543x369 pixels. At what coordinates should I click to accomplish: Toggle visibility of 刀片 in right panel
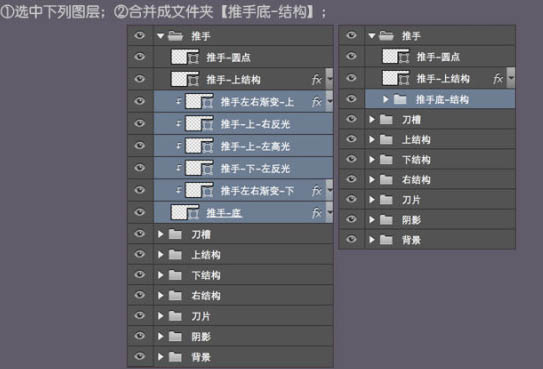pyautogui.click(x=351, y=199)
